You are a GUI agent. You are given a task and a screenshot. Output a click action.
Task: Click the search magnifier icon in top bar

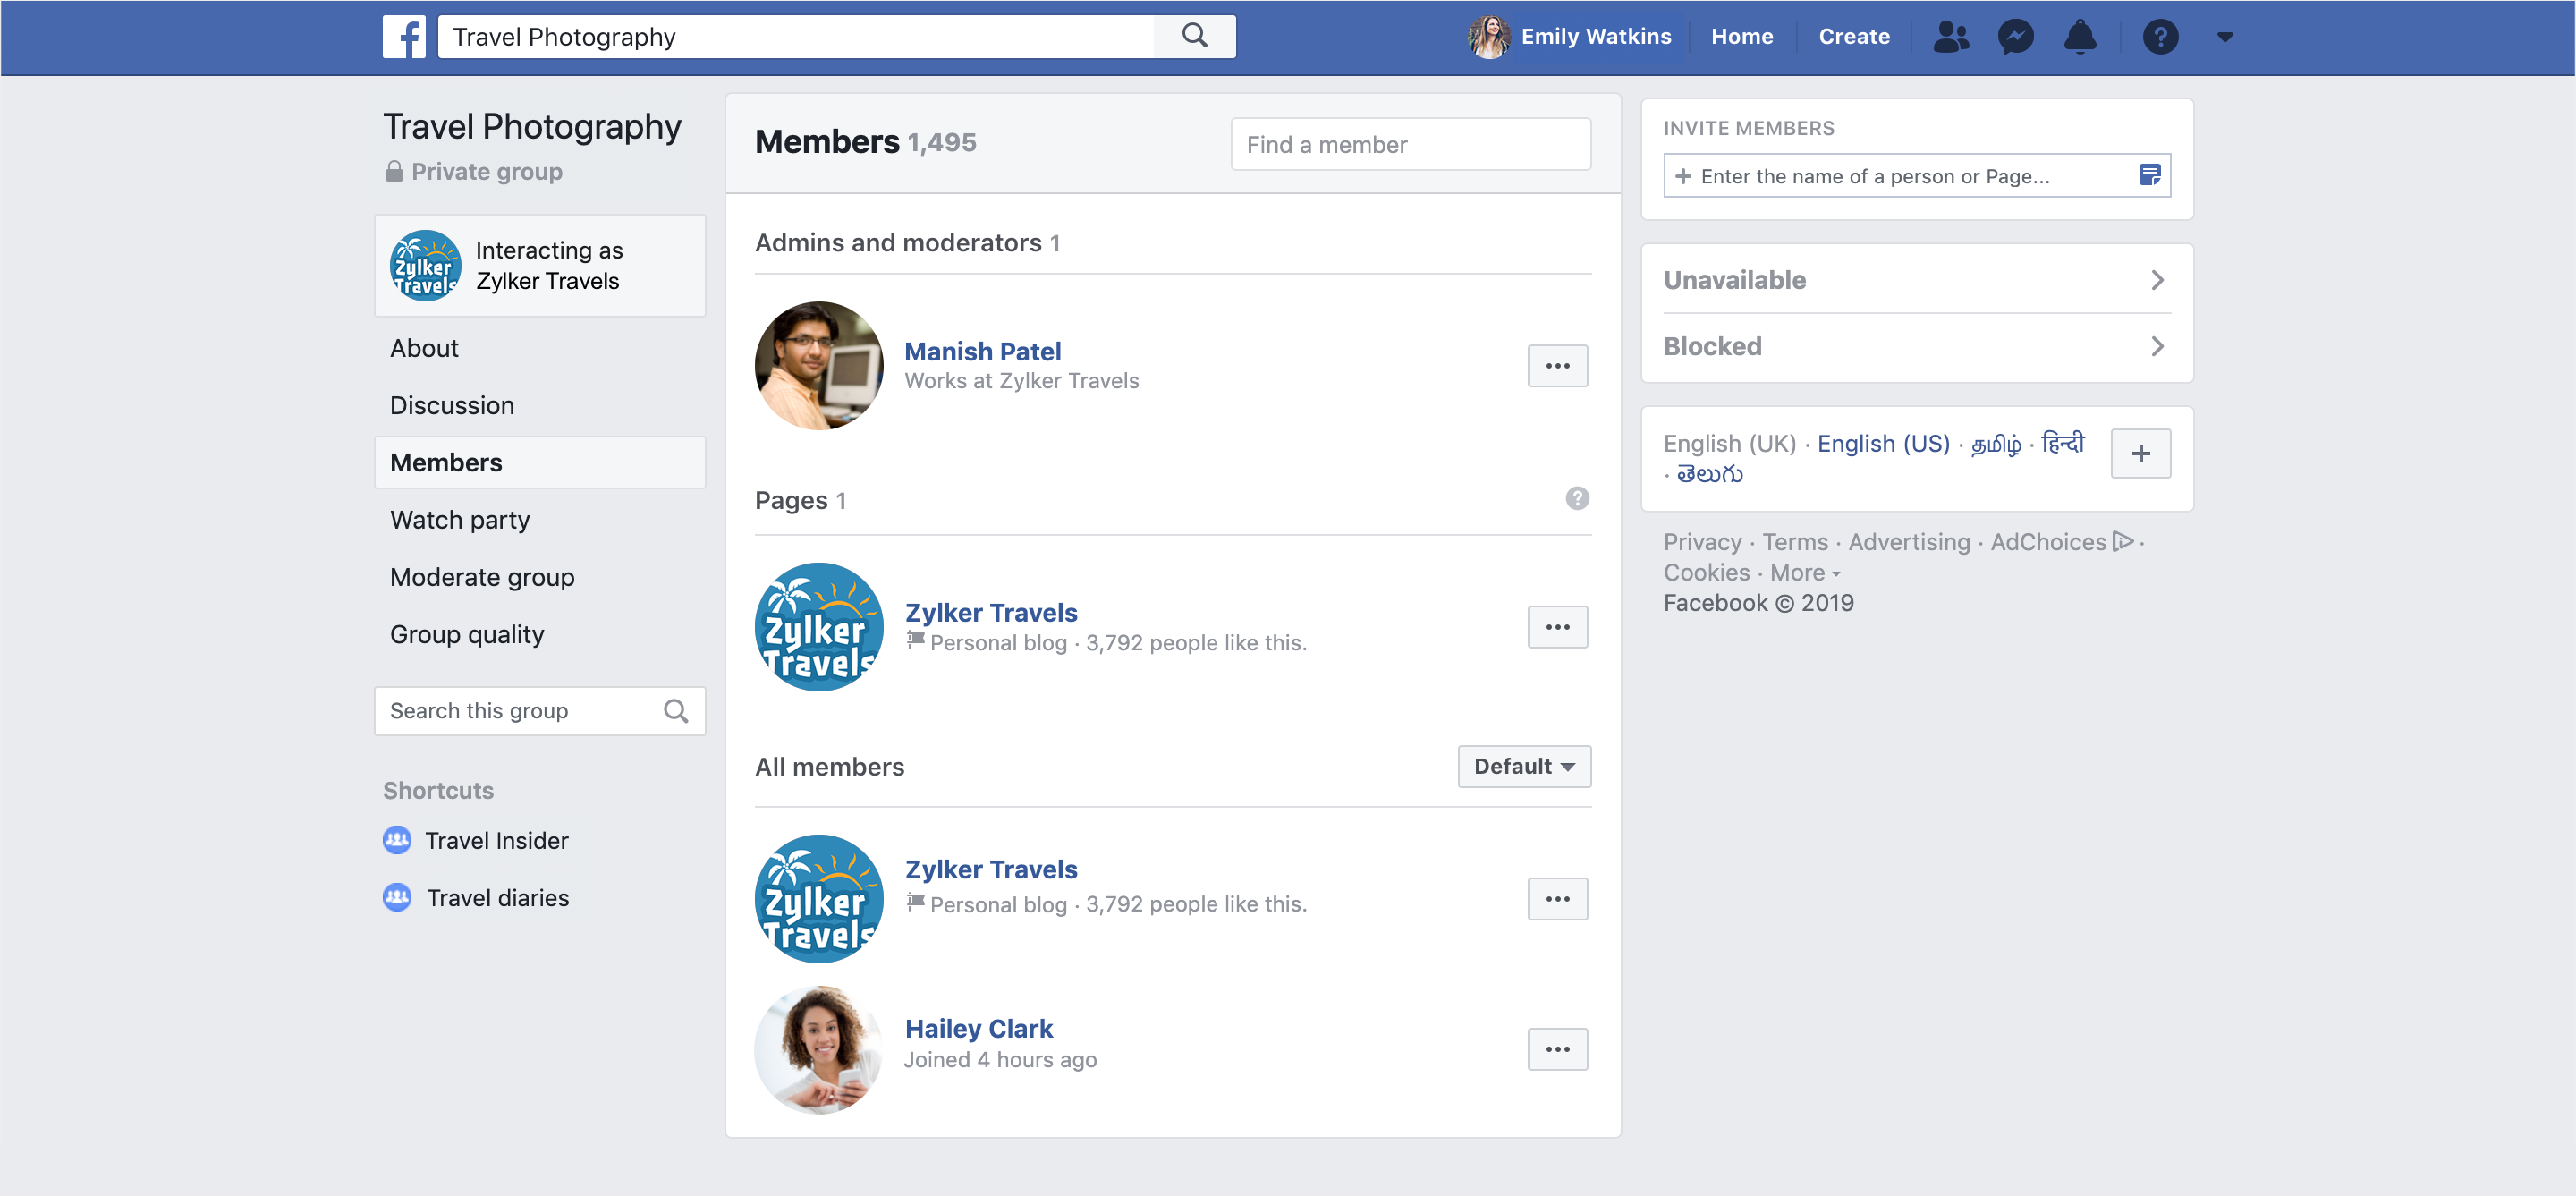[x=1194, y=37]
